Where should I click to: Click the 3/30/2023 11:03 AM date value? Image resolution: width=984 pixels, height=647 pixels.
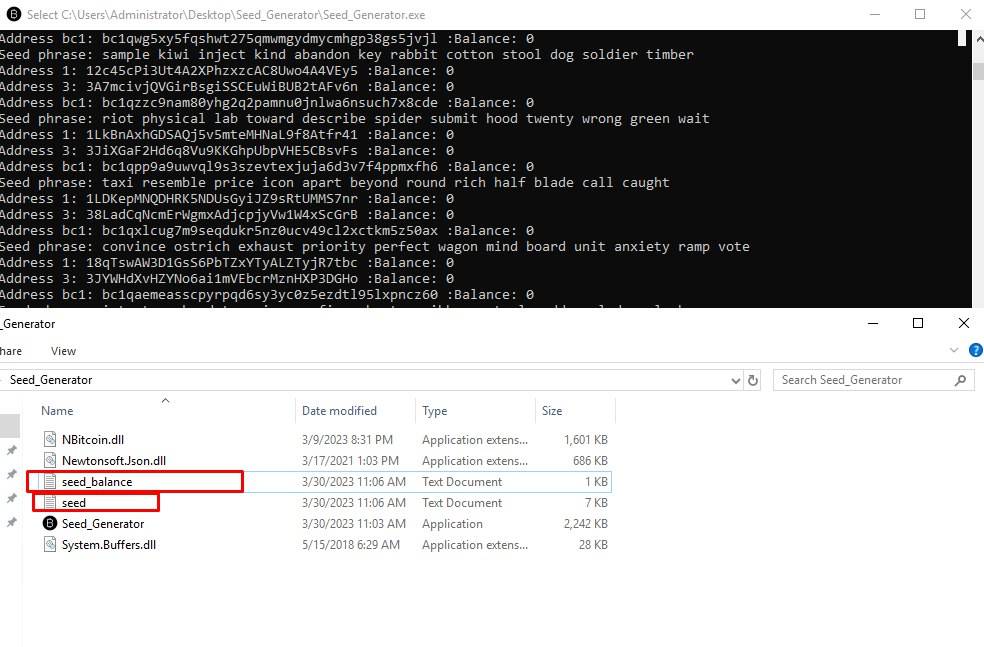(x=353, y=523)
